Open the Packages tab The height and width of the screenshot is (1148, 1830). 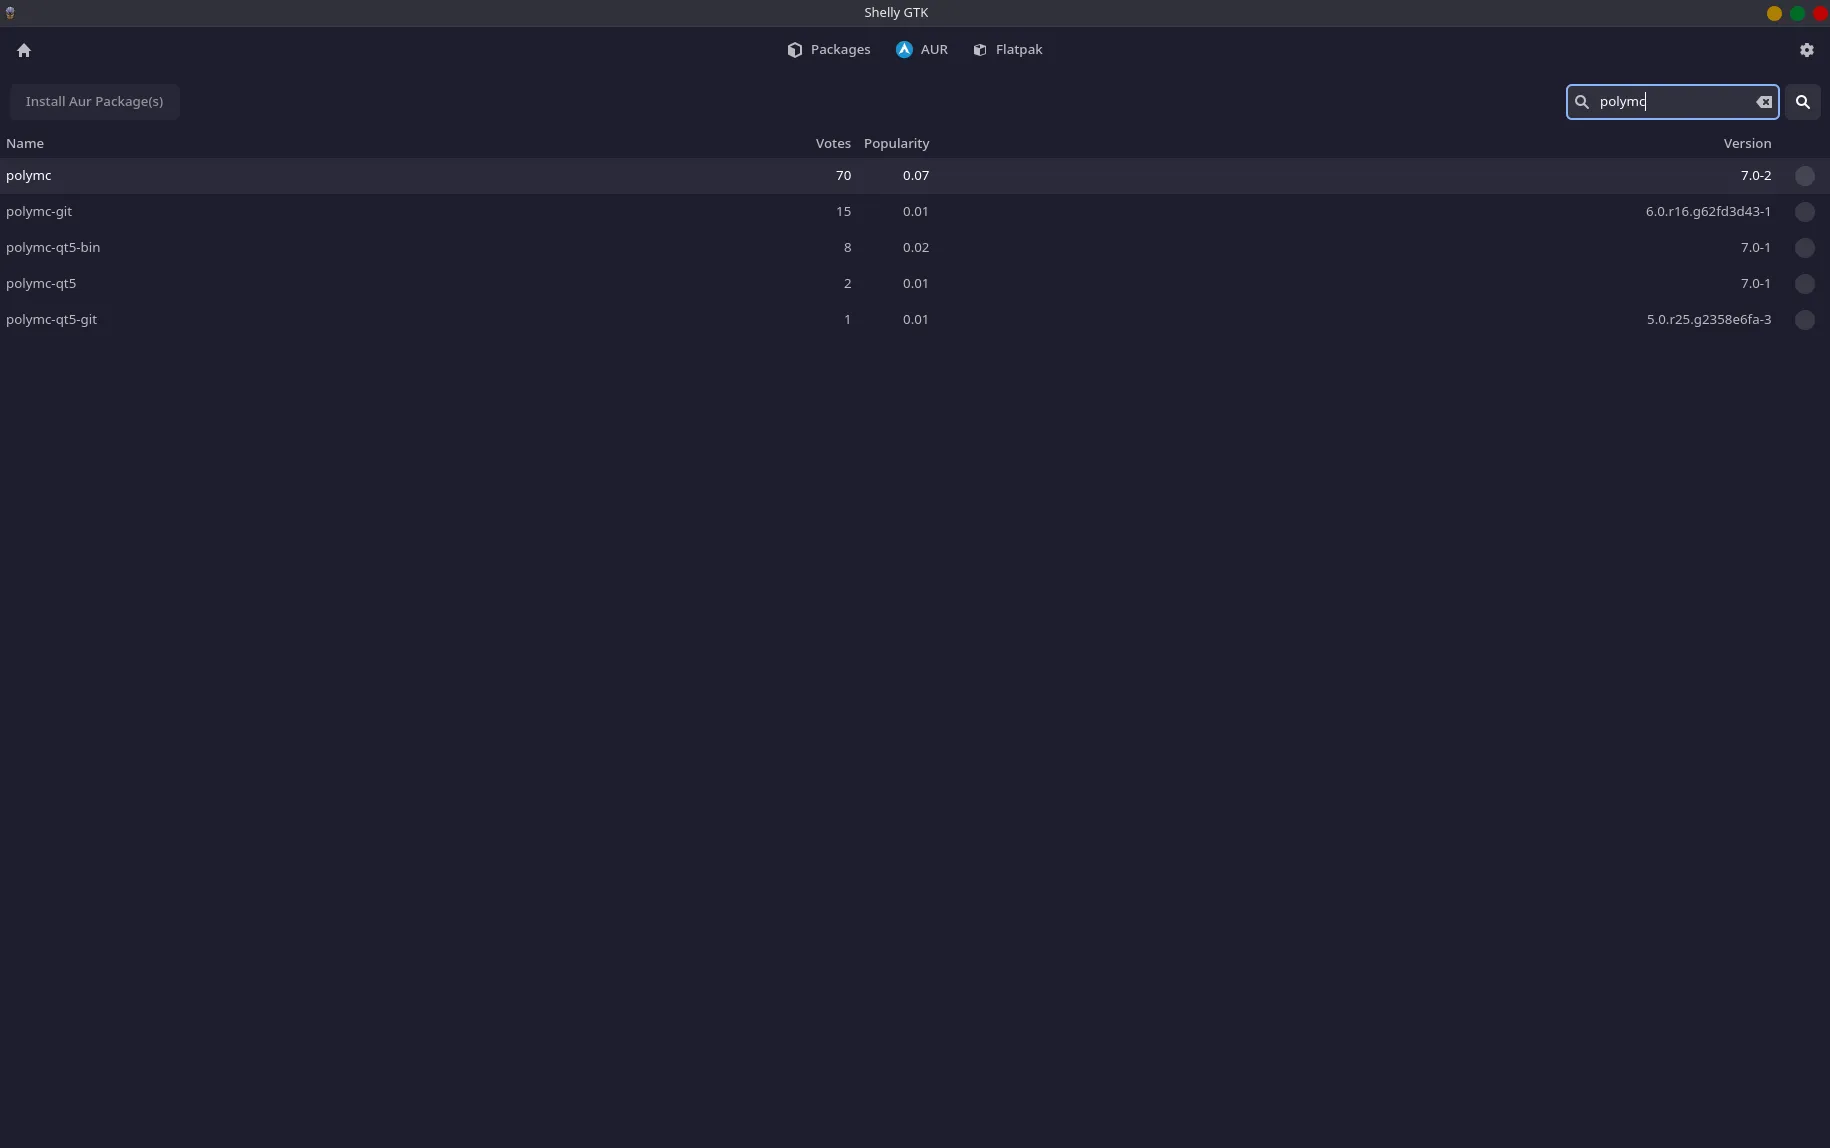829,50
